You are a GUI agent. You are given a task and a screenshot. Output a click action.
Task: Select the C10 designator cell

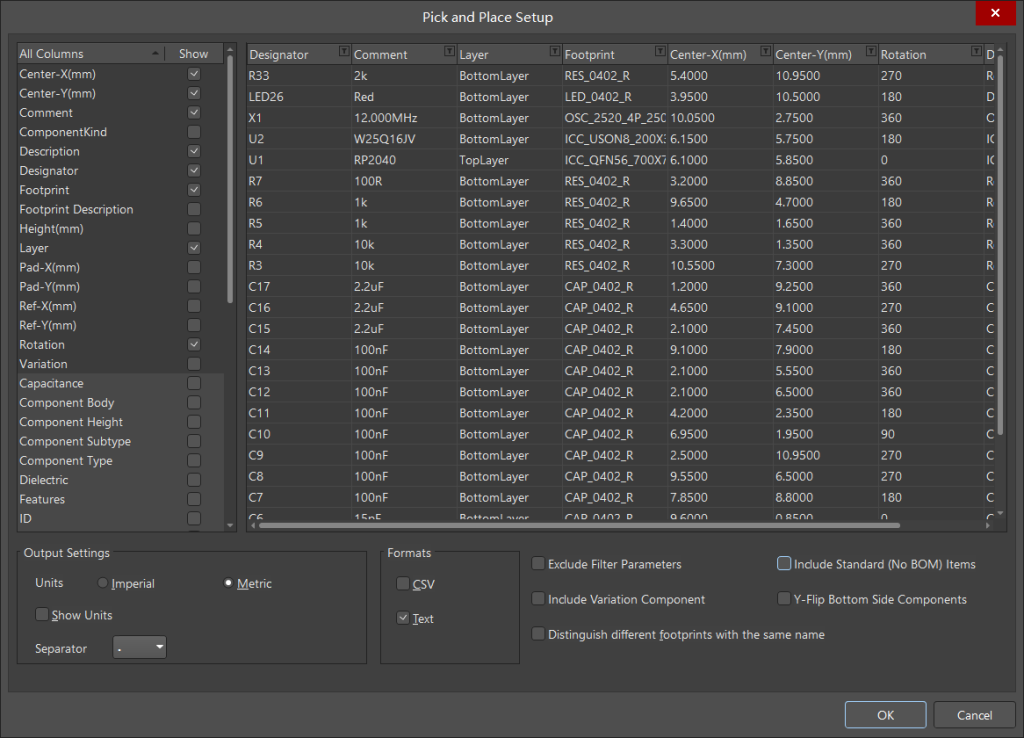click(299, 434)
